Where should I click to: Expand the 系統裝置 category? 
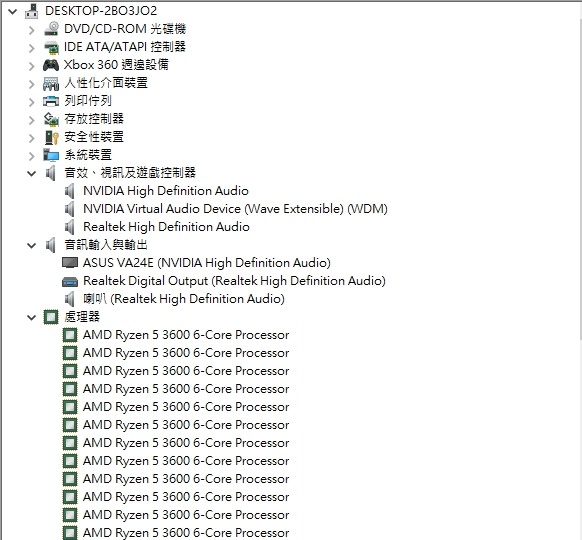[32, 156]
